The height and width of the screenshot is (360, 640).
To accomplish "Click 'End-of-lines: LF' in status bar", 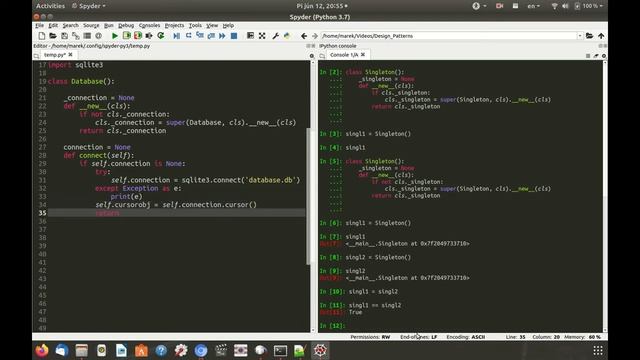I will pyautogui.click(x=418, y=337).
